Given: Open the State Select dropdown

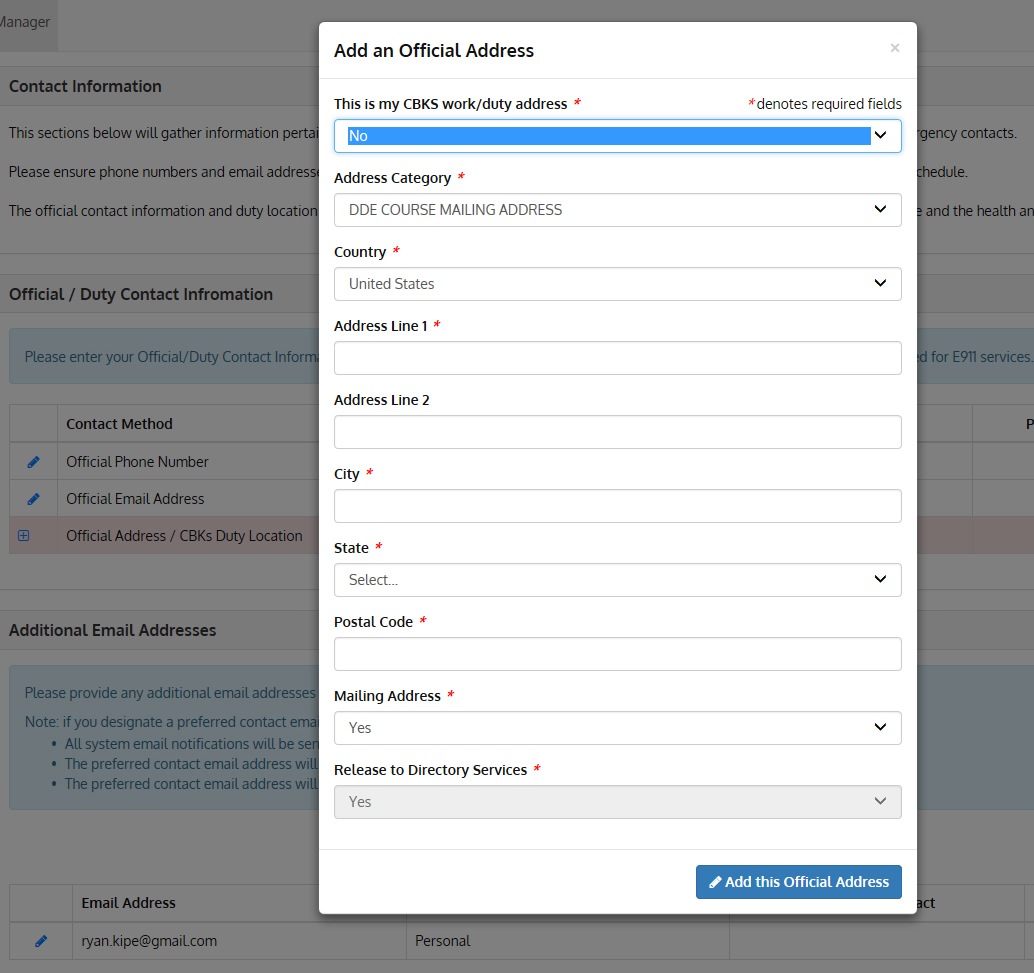Looking at the screenshot, I should 617,580.
